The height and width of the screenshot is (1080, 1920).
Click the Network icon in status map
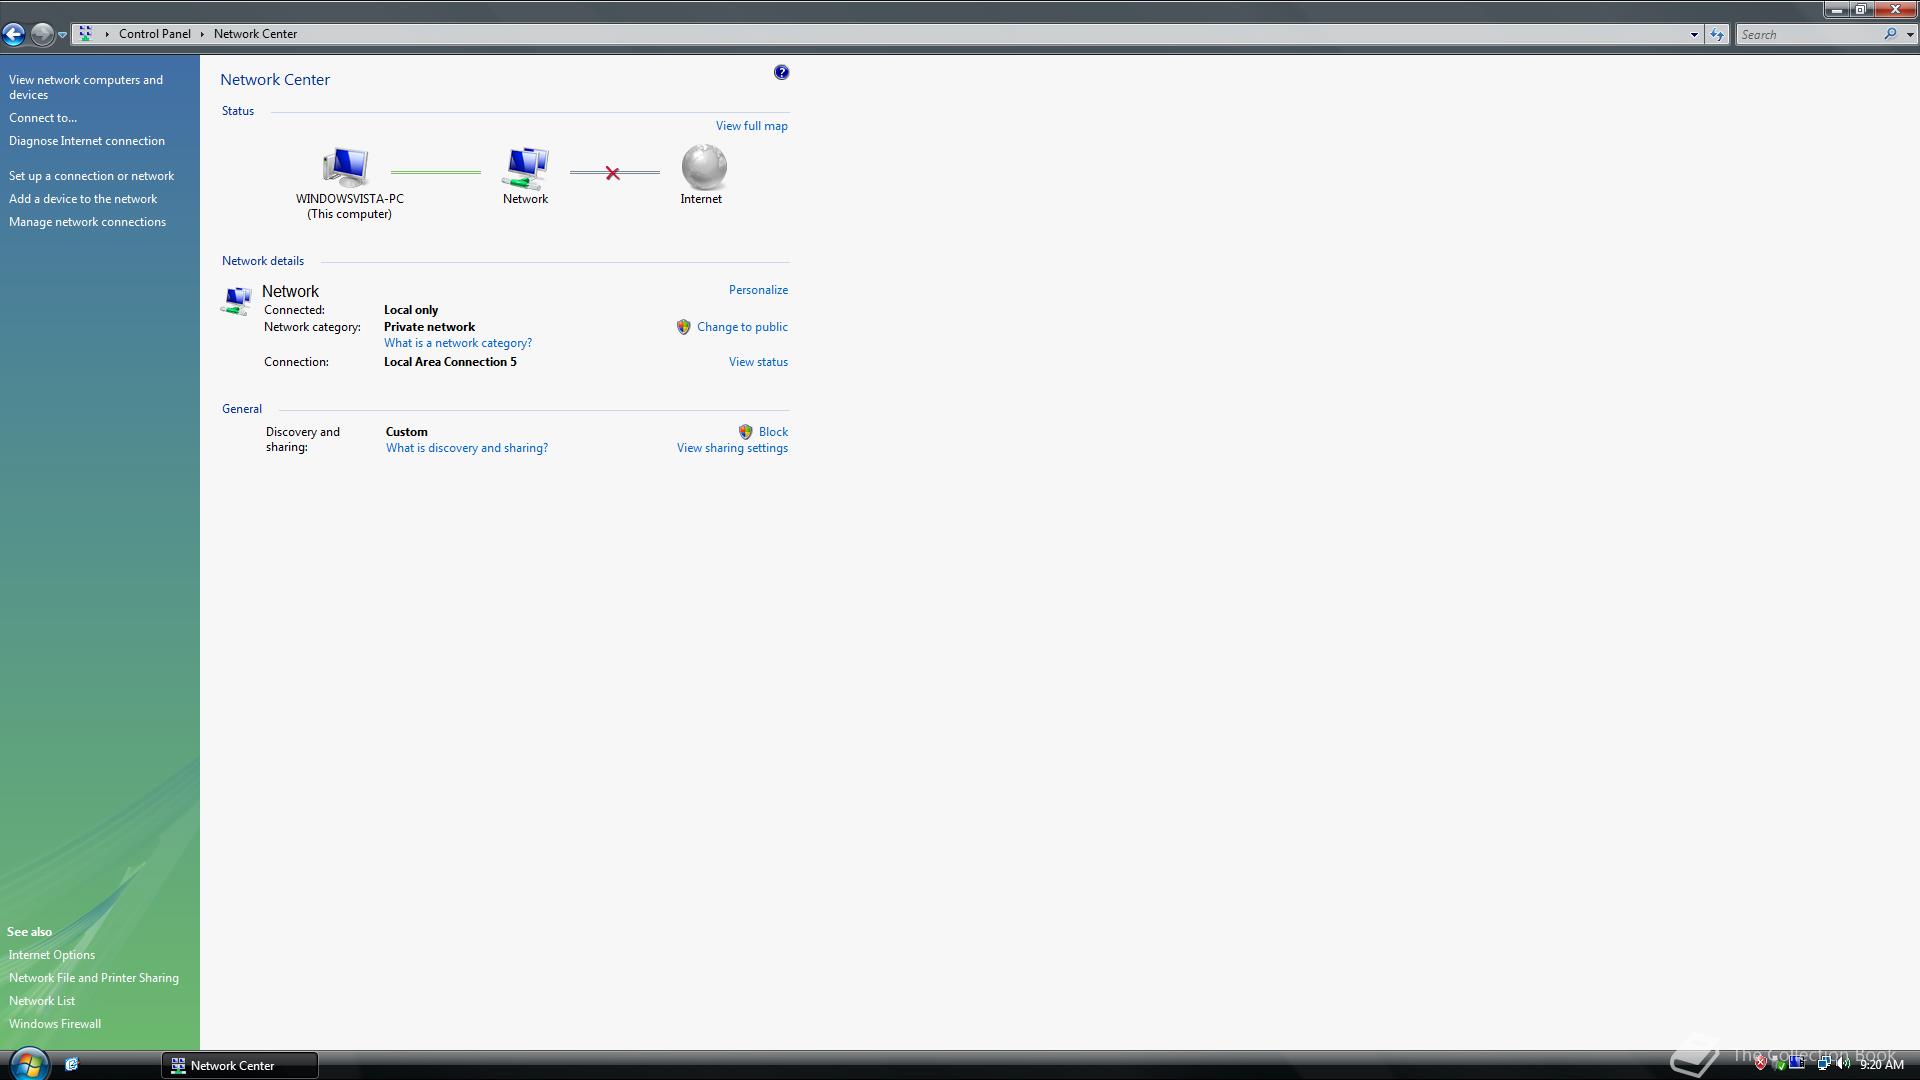(x=526, y=167)
